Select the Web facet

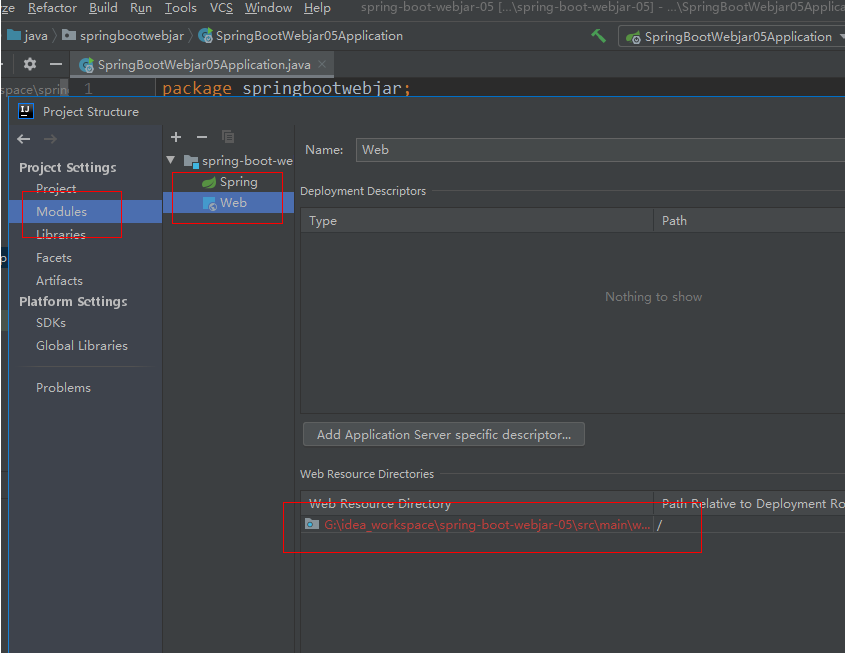[x=228, y=203]
